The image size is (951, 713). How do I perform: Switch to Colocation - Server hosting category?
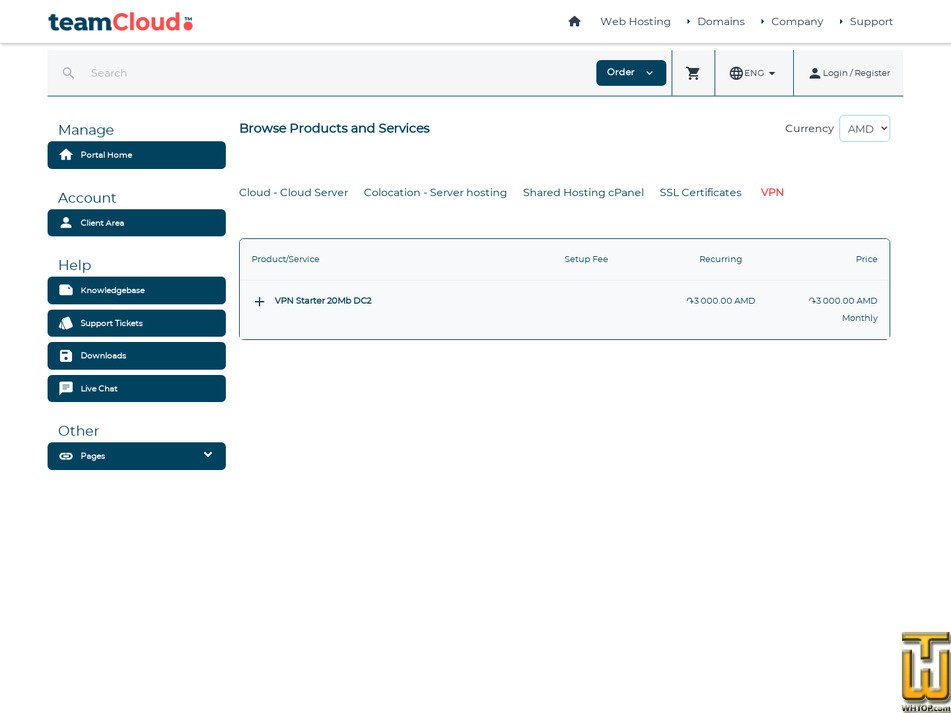pyautogui.click(x=435, y=192)
